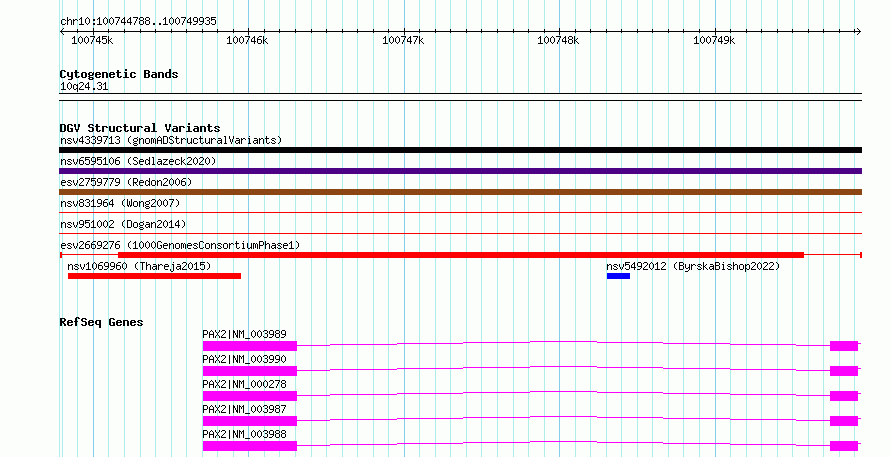Select the brown esv2759779 variant bar
Viewport: 890px width, 457px height.
coord(460,192)
